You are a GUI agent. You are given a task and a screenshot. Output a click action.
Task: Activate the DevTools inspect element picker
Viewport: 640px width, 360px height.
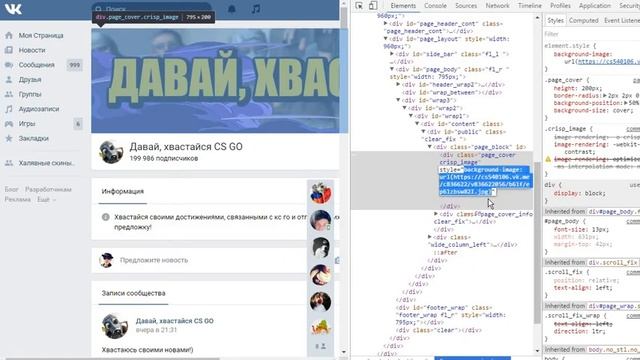pyautogui.click(x=359, y=6)
